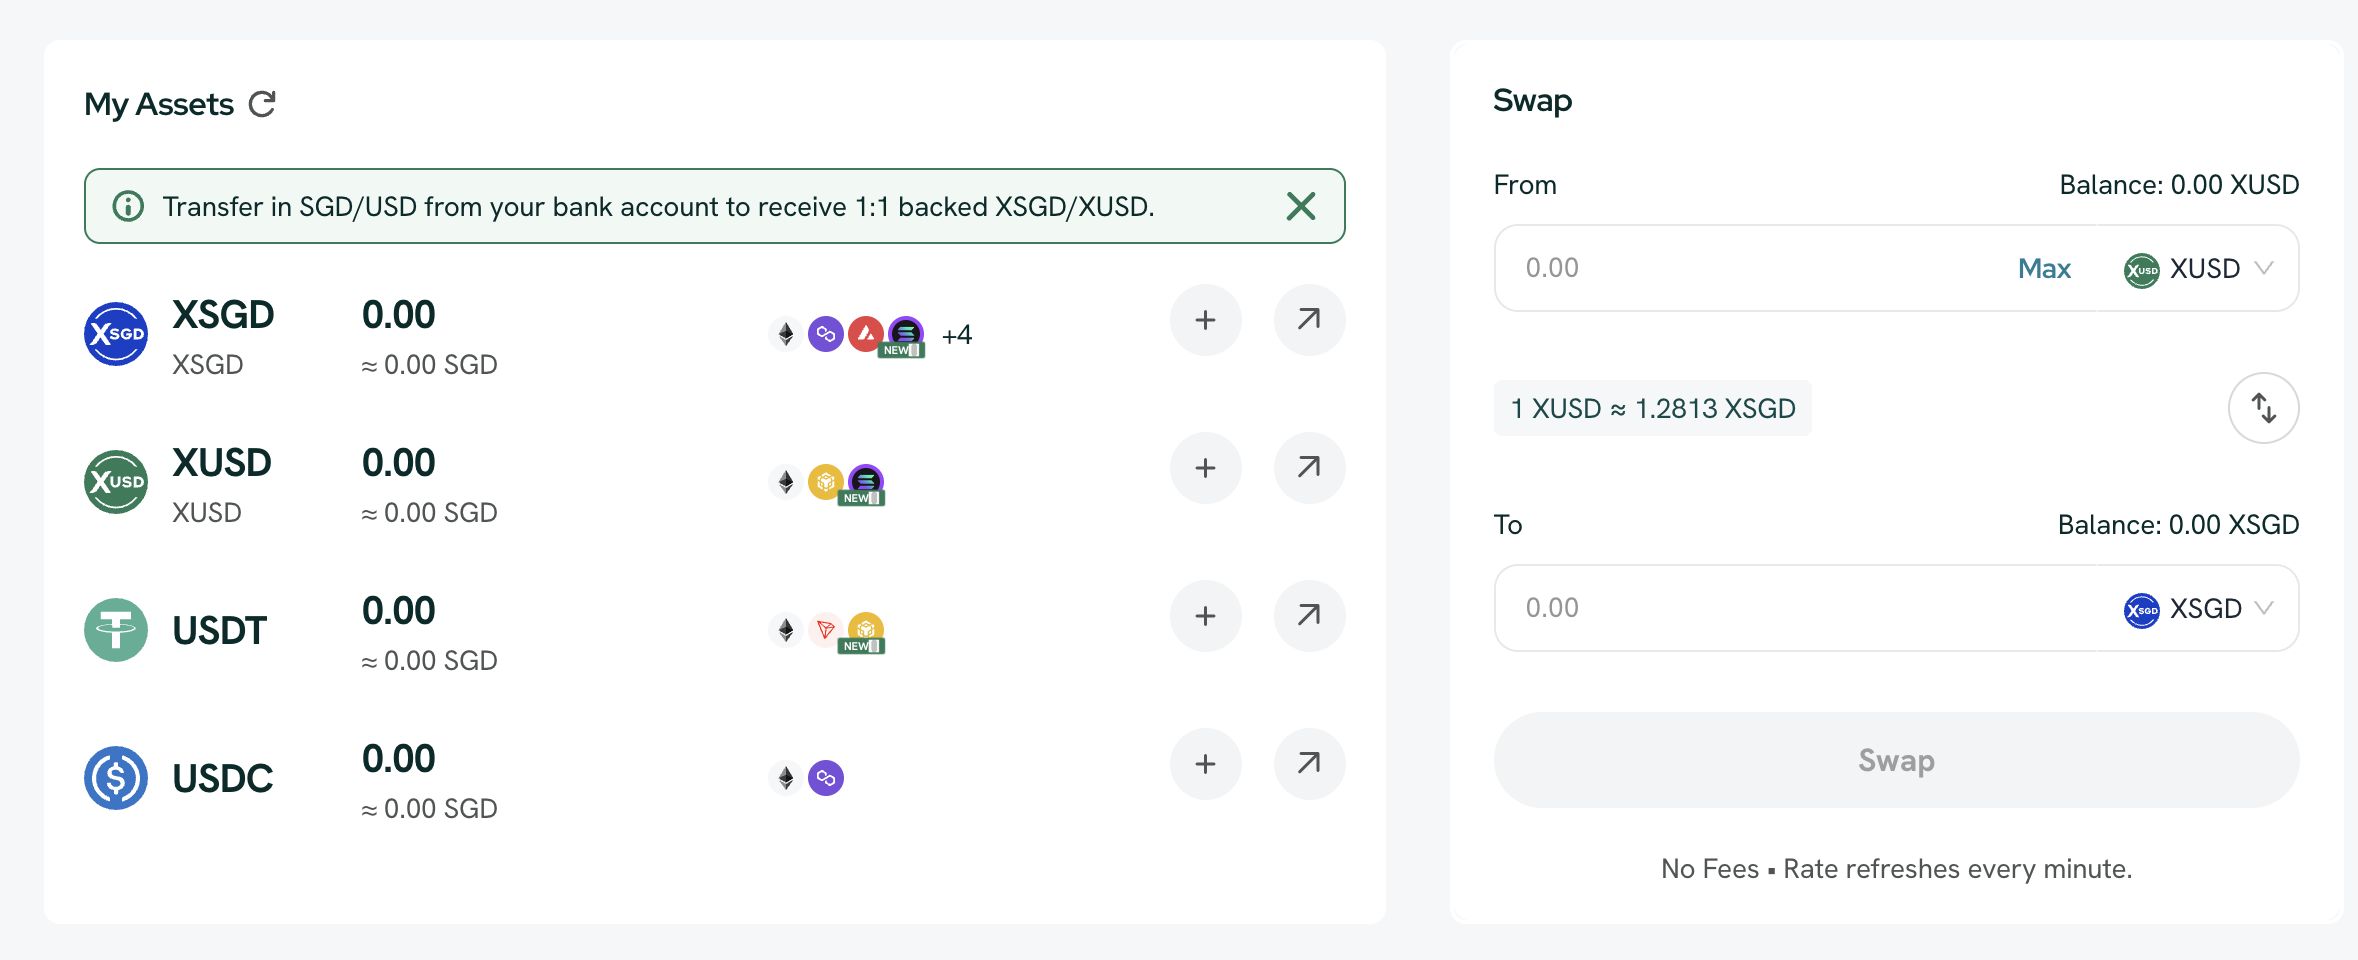This screenshot has width=2358, height=960.
Task: Click the plus button for XUSD
Action: [x=1205, y=468]
